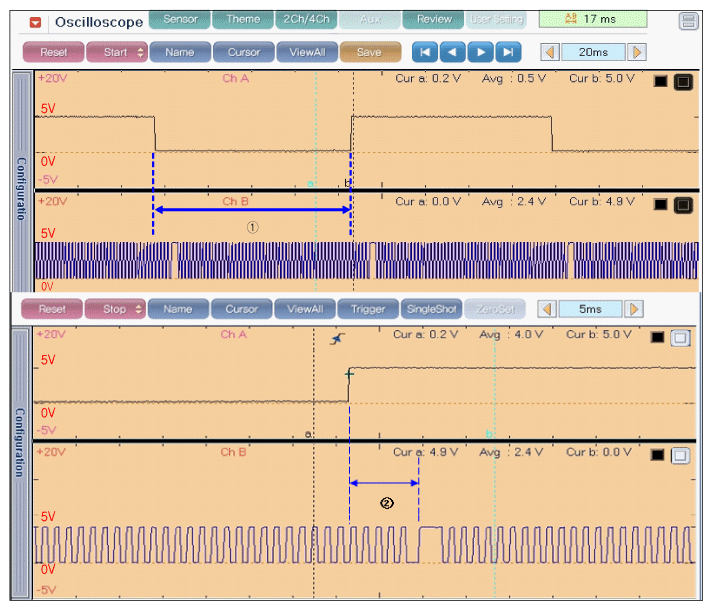Toggle the lower Ch B checkbox
This screenshot has width=712, height=610.
[x=680, y=456]
